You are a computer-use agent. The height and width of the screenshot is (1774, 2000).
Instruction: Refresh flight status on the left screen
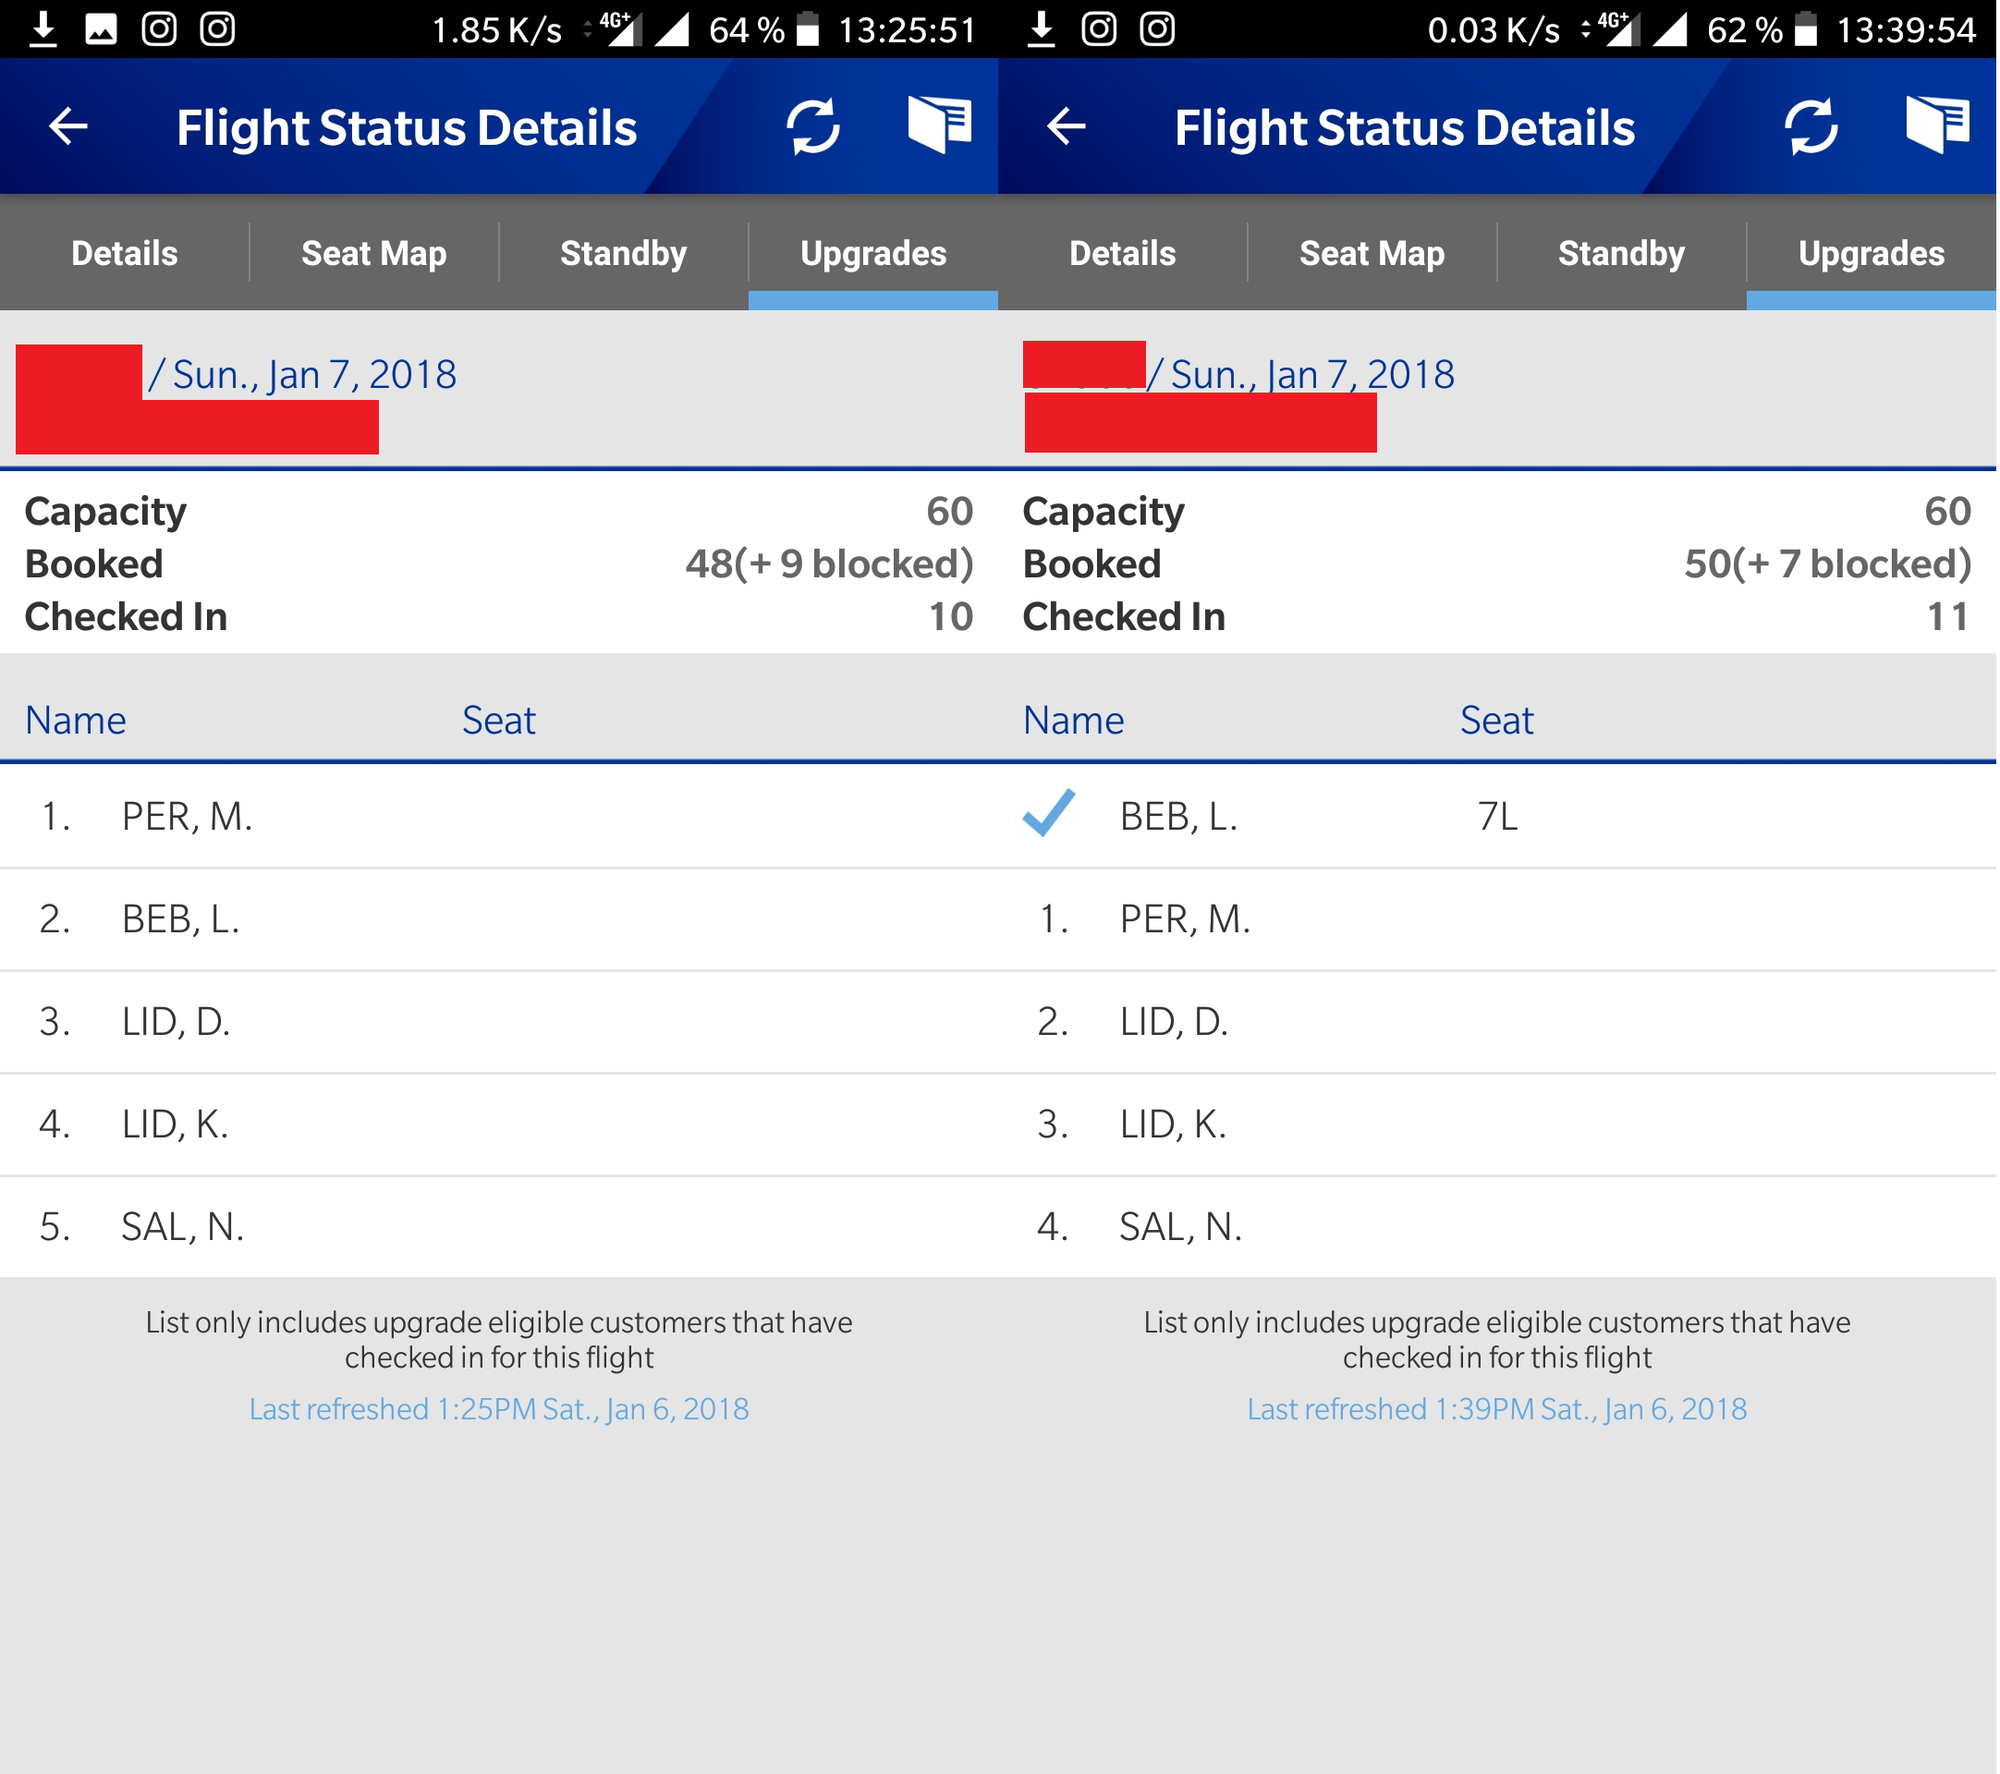click(x=813, y=126)
